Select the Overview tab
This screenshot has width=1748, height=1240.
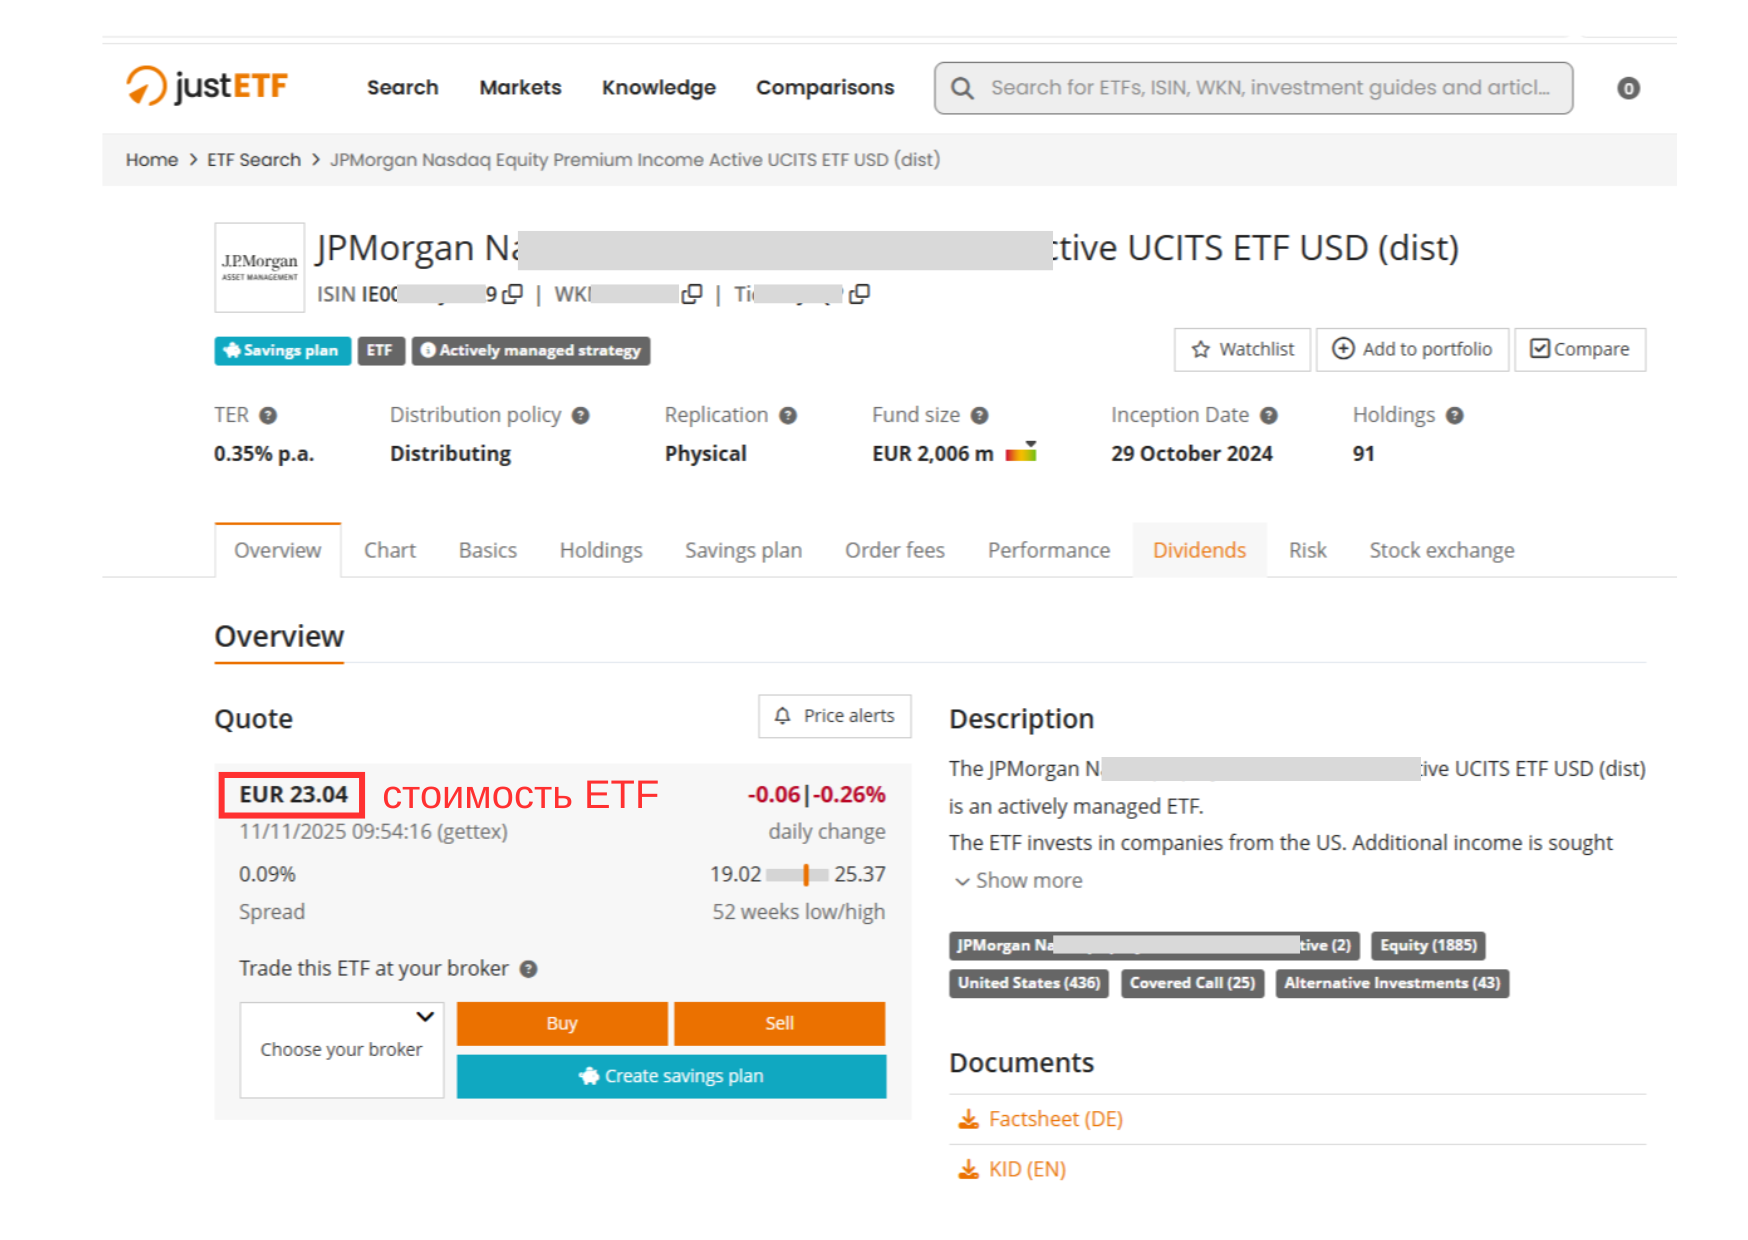(278, 550)
